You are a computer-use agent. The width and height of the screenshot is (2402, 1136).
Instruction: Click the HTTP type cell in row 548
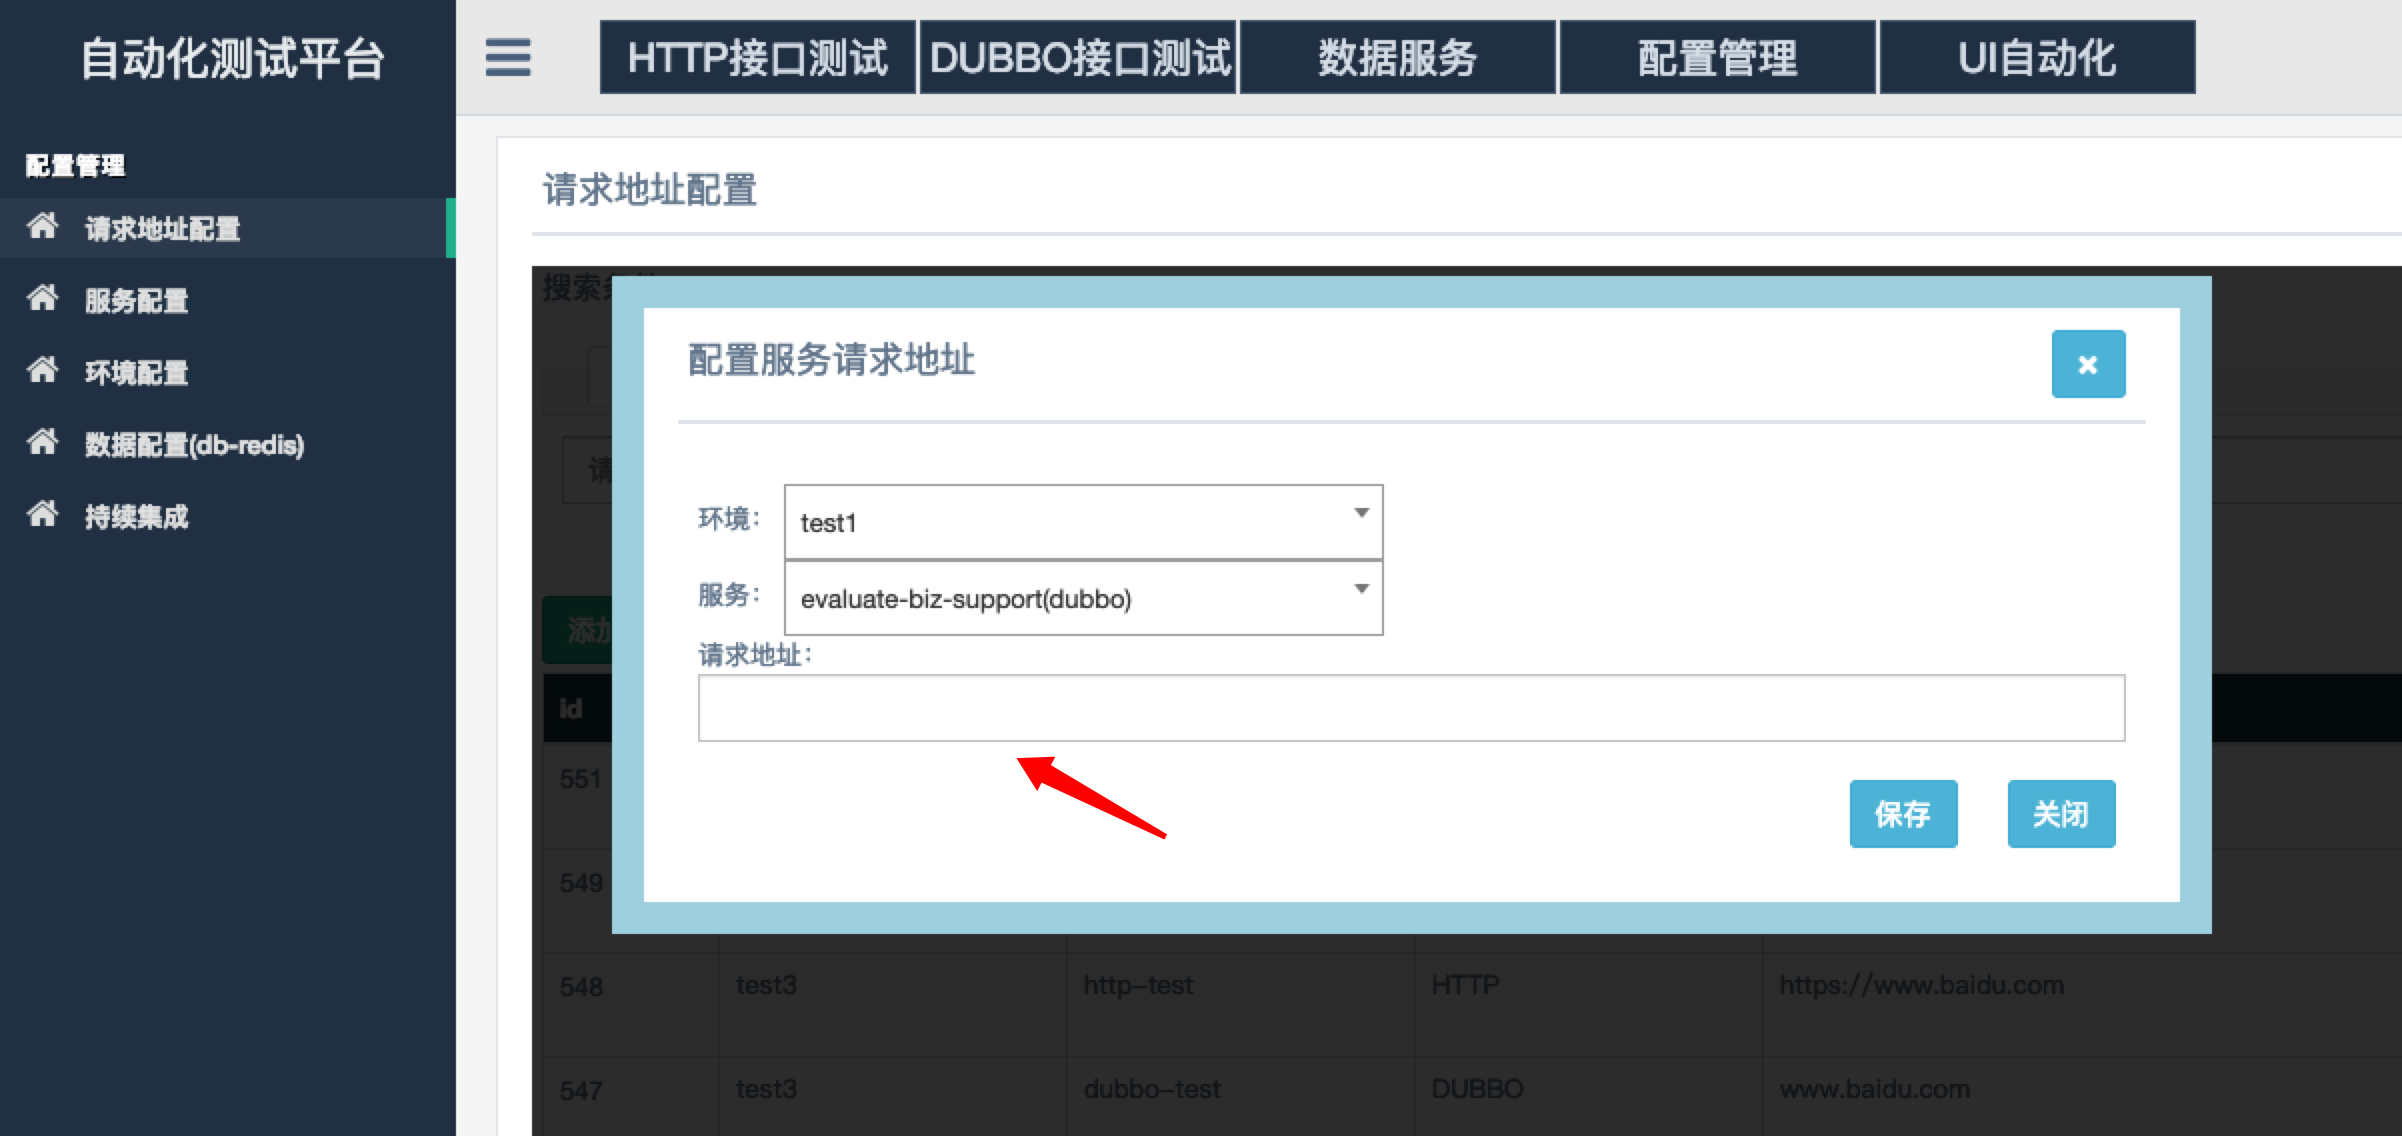(1465, 985)
